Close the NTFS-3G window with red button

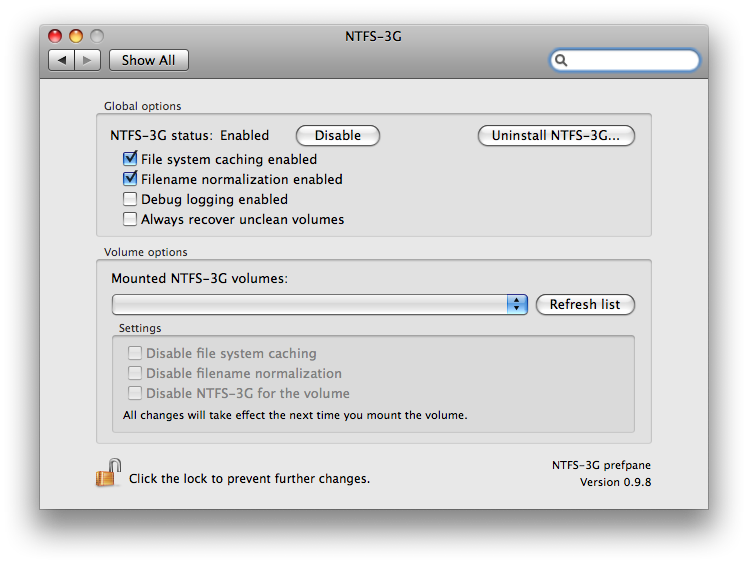pyautogui.click(x=55, y=36)
